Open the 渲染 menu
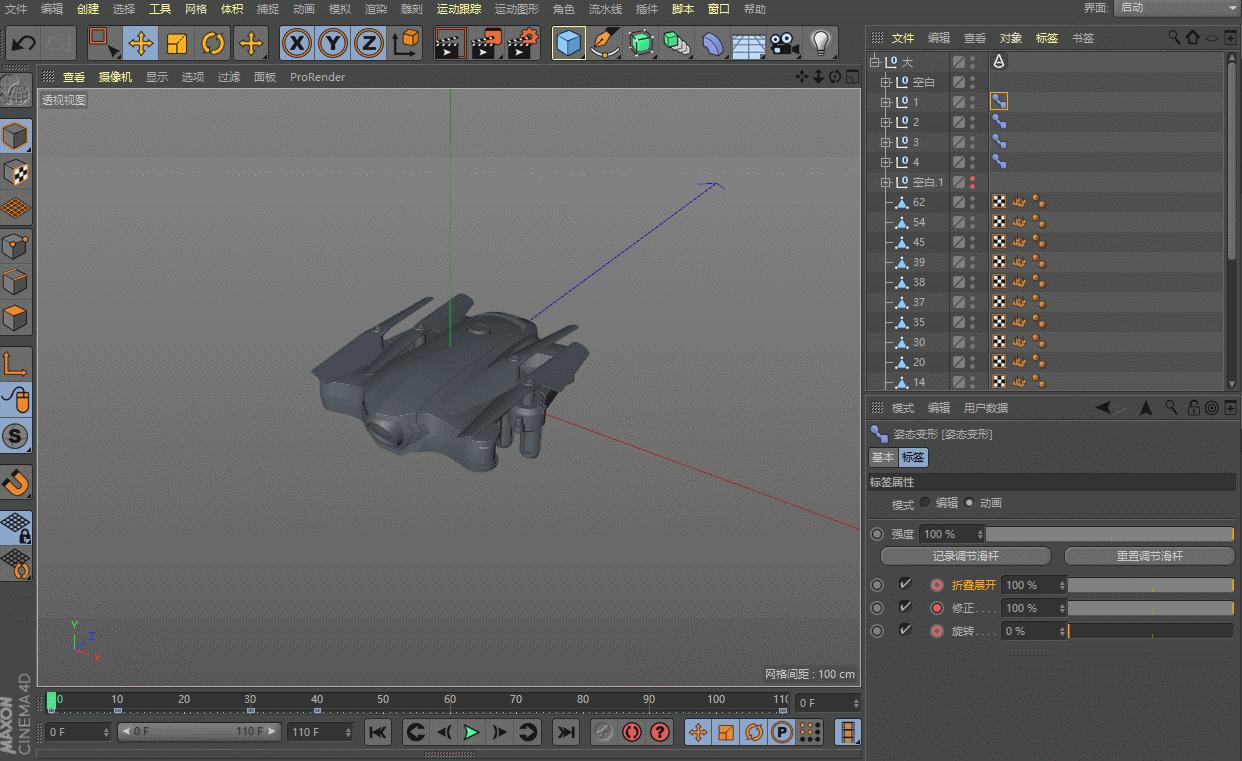Image resolution: width=1242 pixels, height=761 pixels. click(x=376, y=8)
